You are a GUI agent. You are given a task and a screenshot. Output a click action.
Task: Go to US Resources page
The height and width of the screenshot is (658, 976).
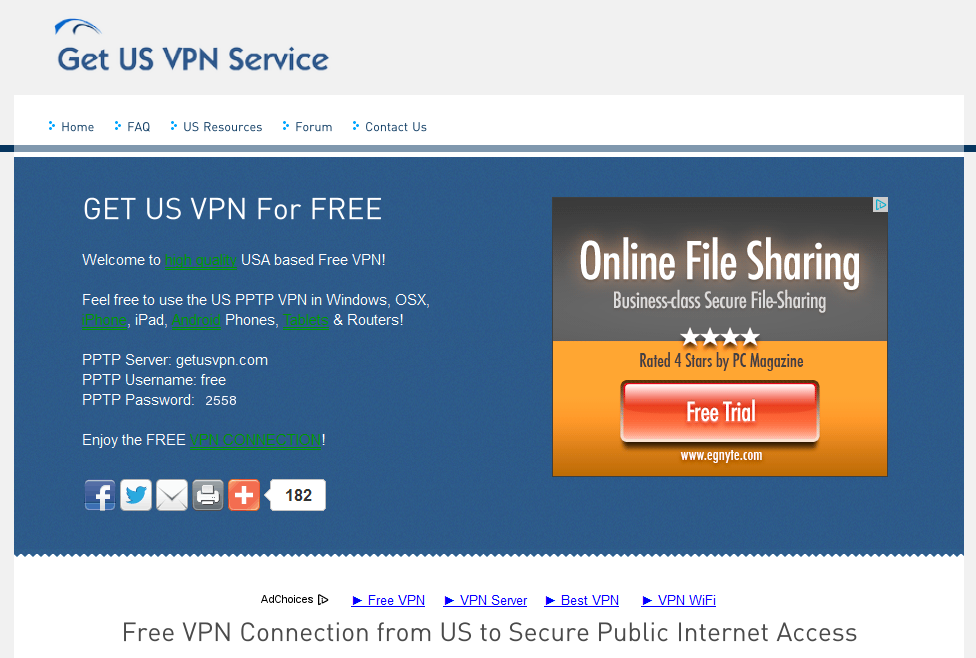216,127
